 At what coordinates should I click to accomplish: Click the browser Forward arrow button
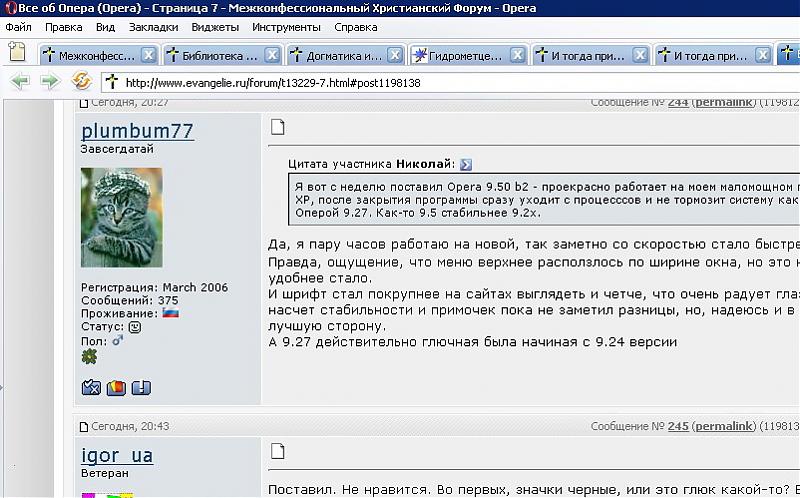(49, 82)
